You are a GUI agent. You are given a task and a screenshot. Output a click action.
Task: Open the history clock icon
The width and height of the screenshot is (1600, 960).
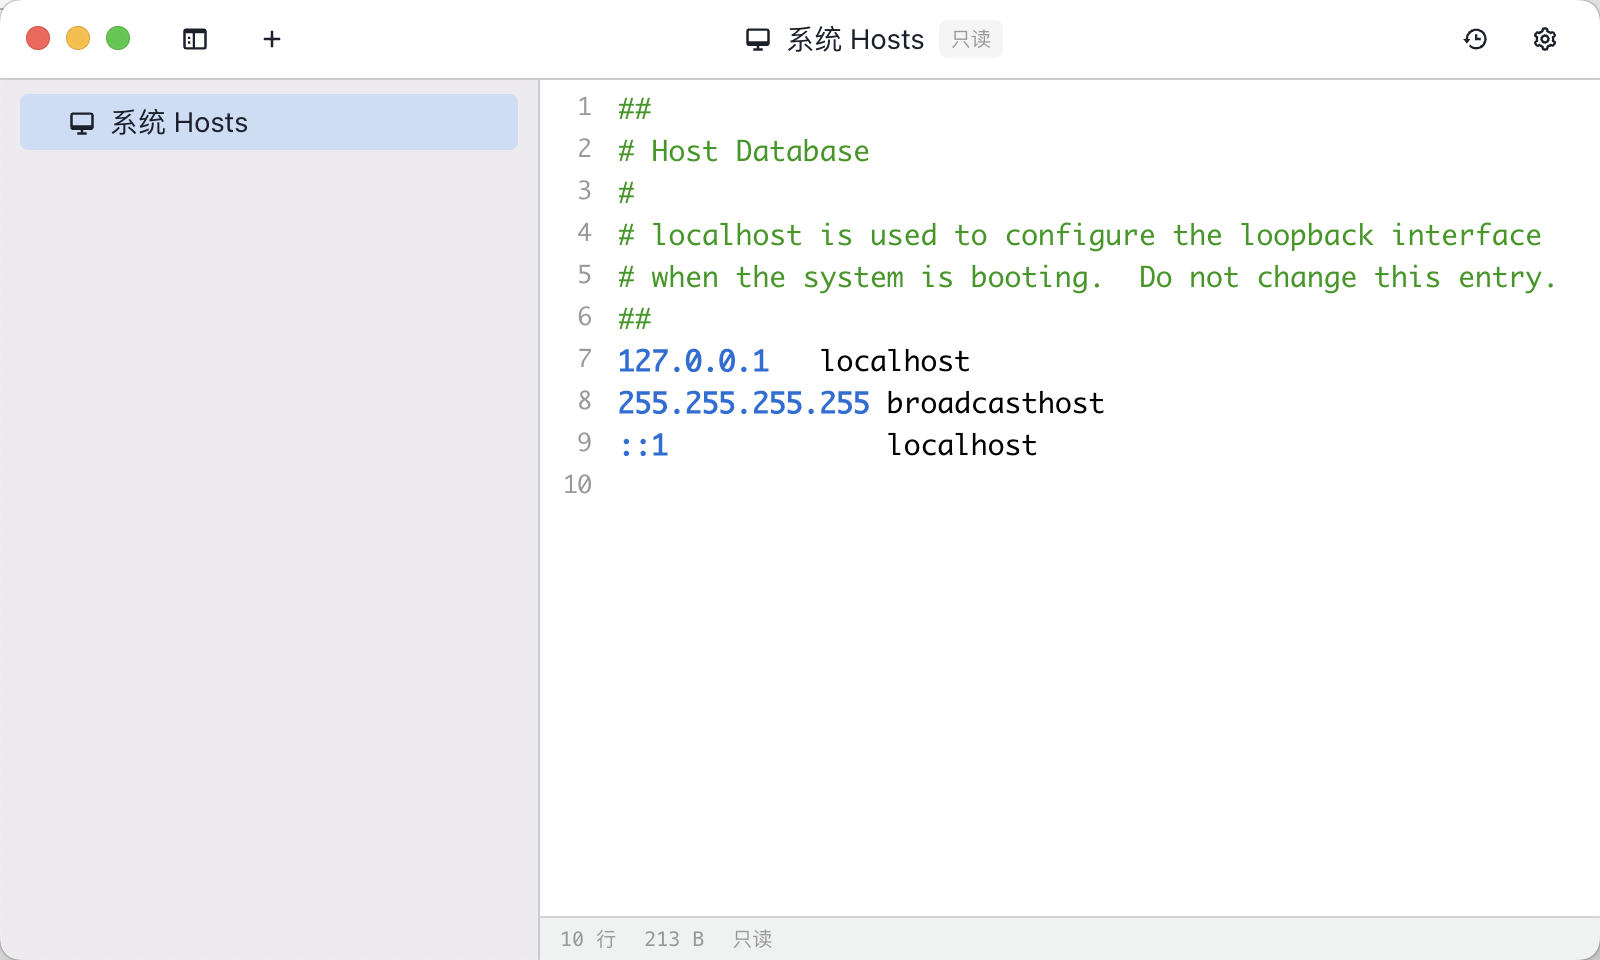click(x=1475, y=39)
